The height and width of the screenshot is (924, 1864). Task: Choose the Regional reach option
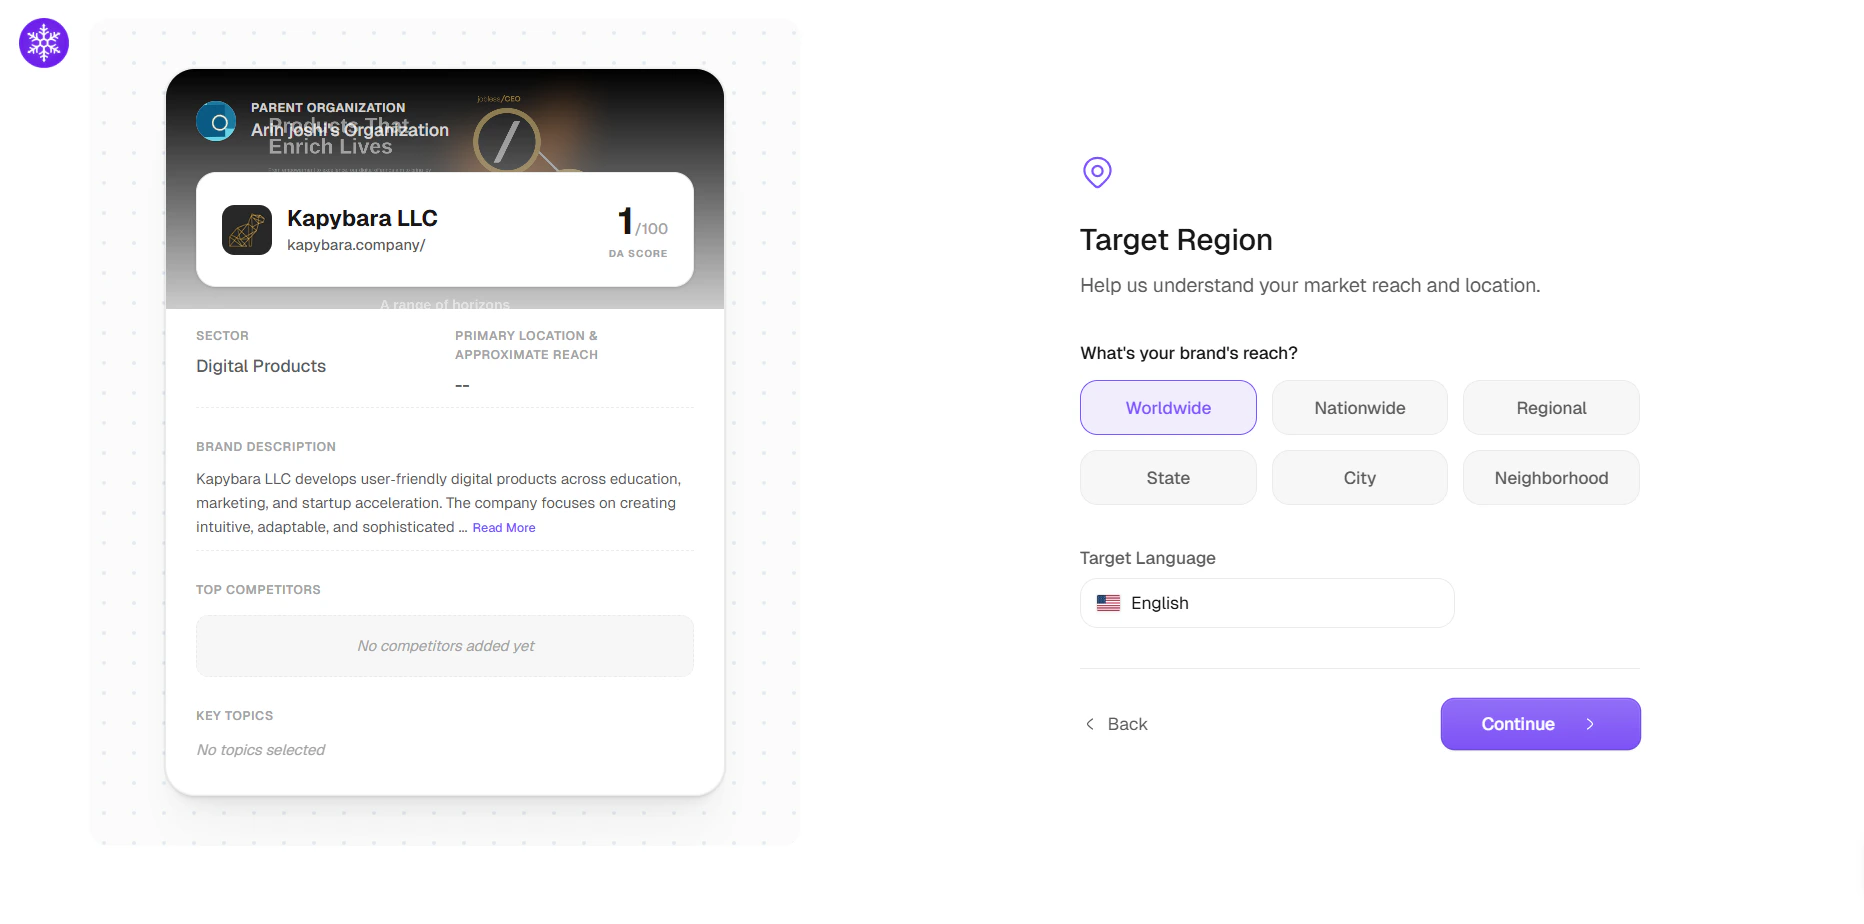pos(1551,407)
